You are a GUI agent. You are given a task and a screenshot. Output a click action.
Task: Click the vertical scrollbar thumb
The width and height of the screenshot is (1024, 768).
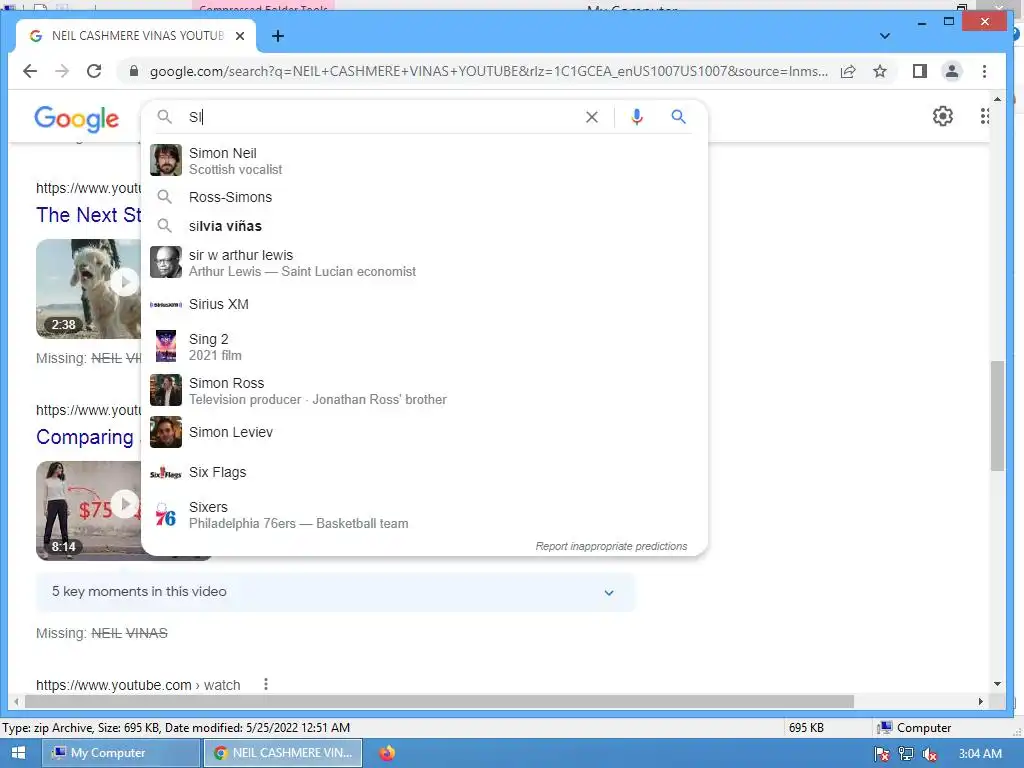point(997,415)
